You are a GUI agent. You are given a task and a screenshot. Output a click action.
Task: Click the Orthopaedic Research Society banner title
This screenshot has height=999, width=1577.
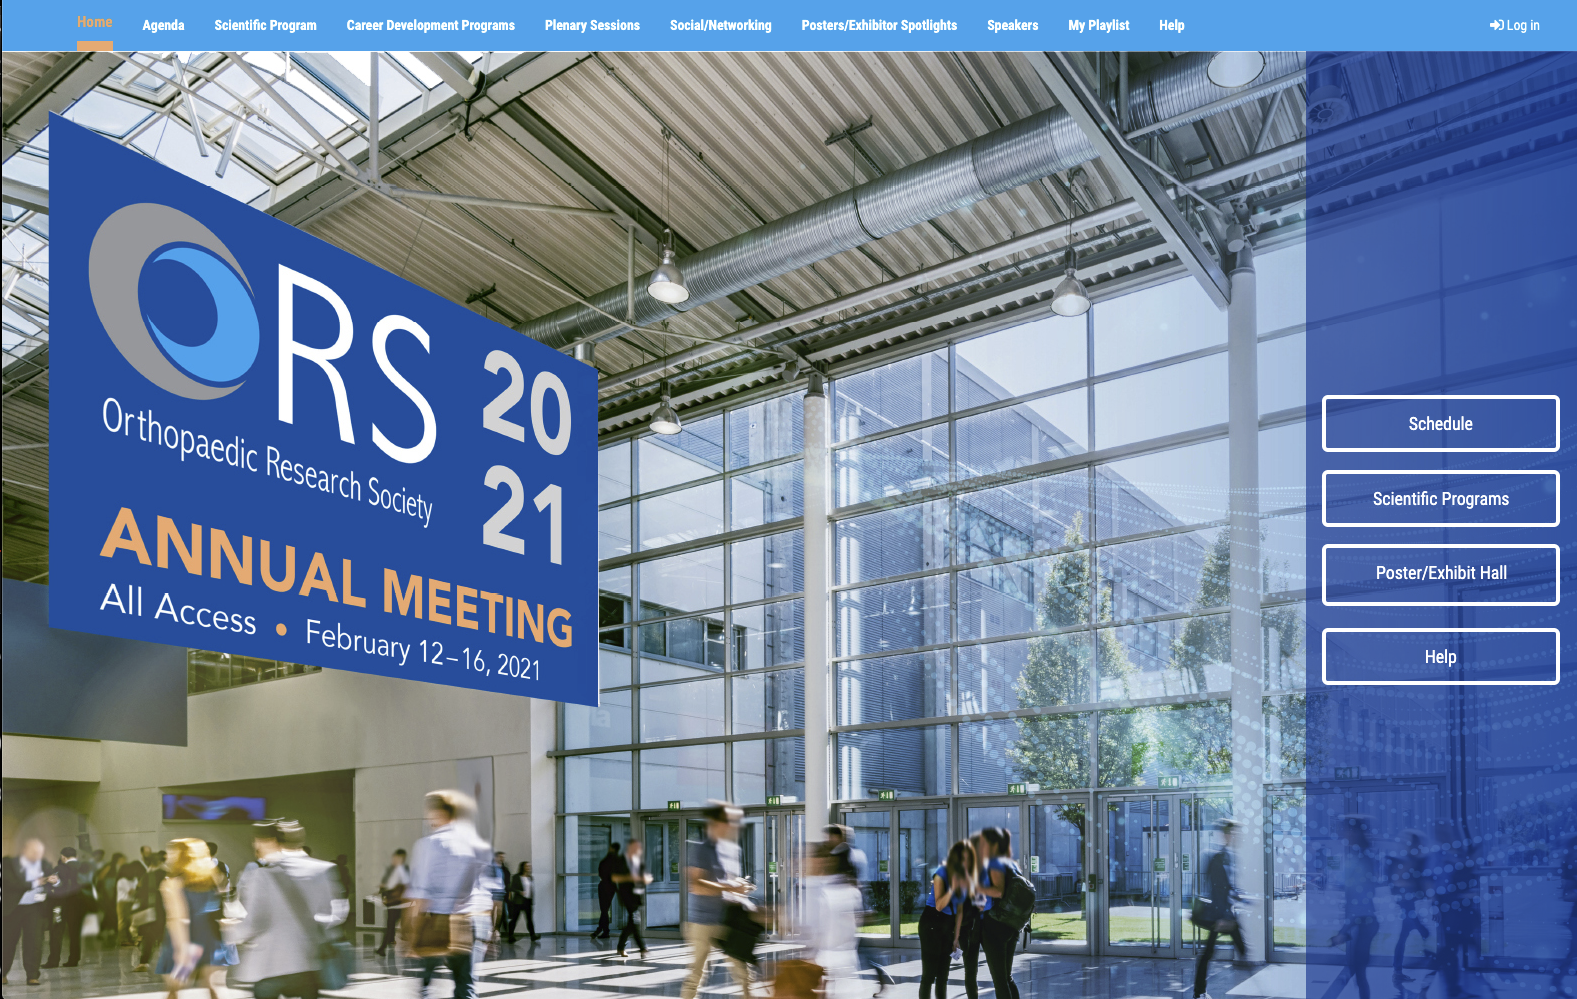267,460
